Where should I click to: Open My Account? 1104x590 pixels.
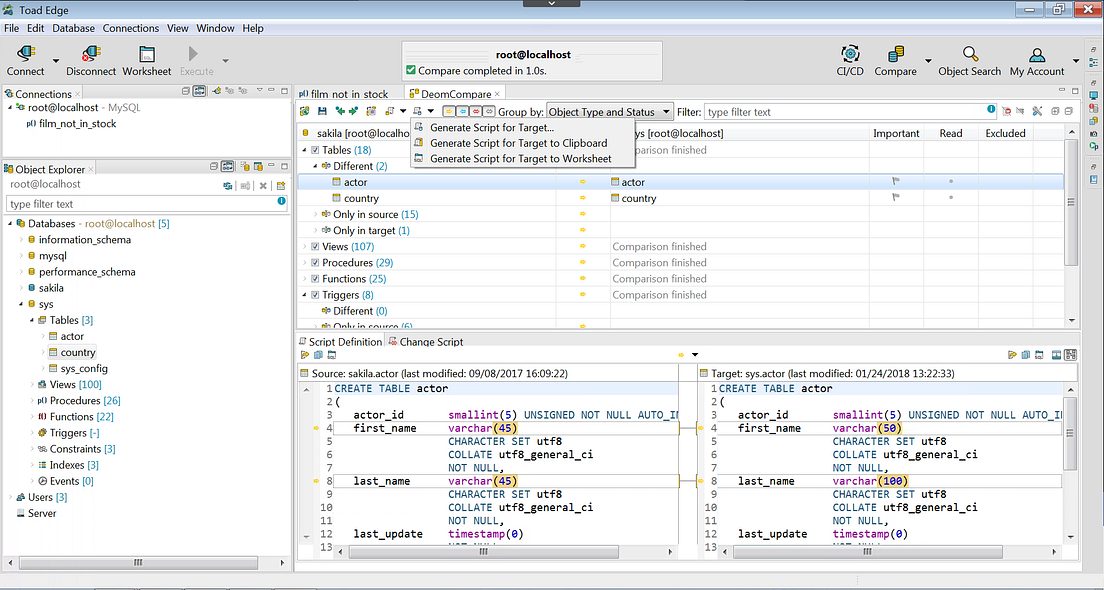pos(1037,55)
